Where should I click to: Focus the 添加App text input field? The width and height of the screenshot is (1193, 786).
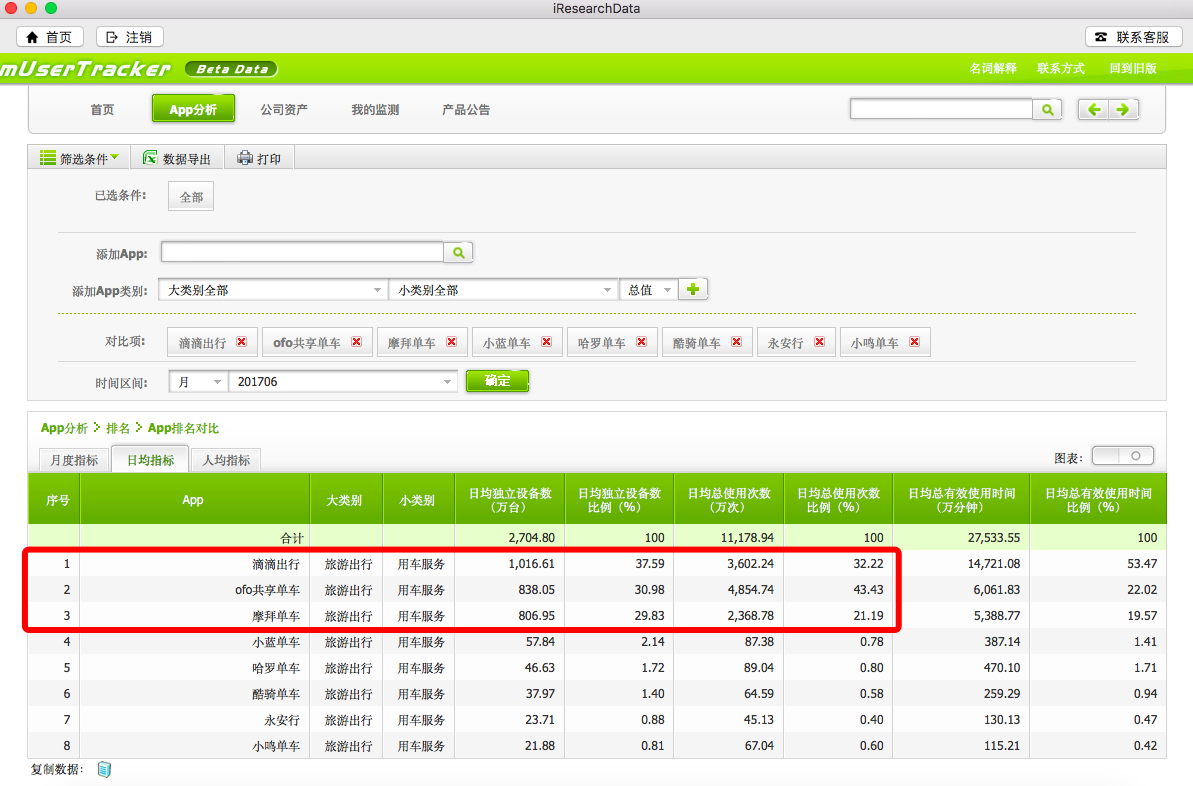click(302, 253)
